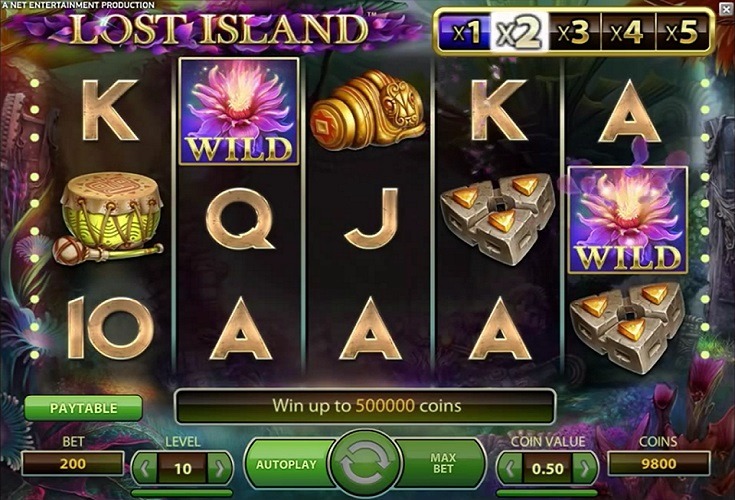Select the x3 multiplier tab

pyautogui.click(x=574, y=32)
